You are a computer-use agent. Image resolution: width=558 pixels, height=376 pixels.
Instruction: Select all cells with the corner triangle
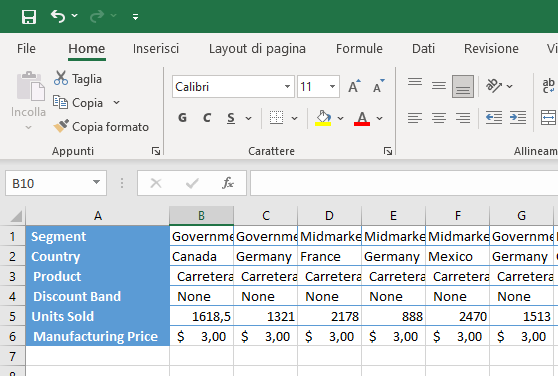click(15, 216)
